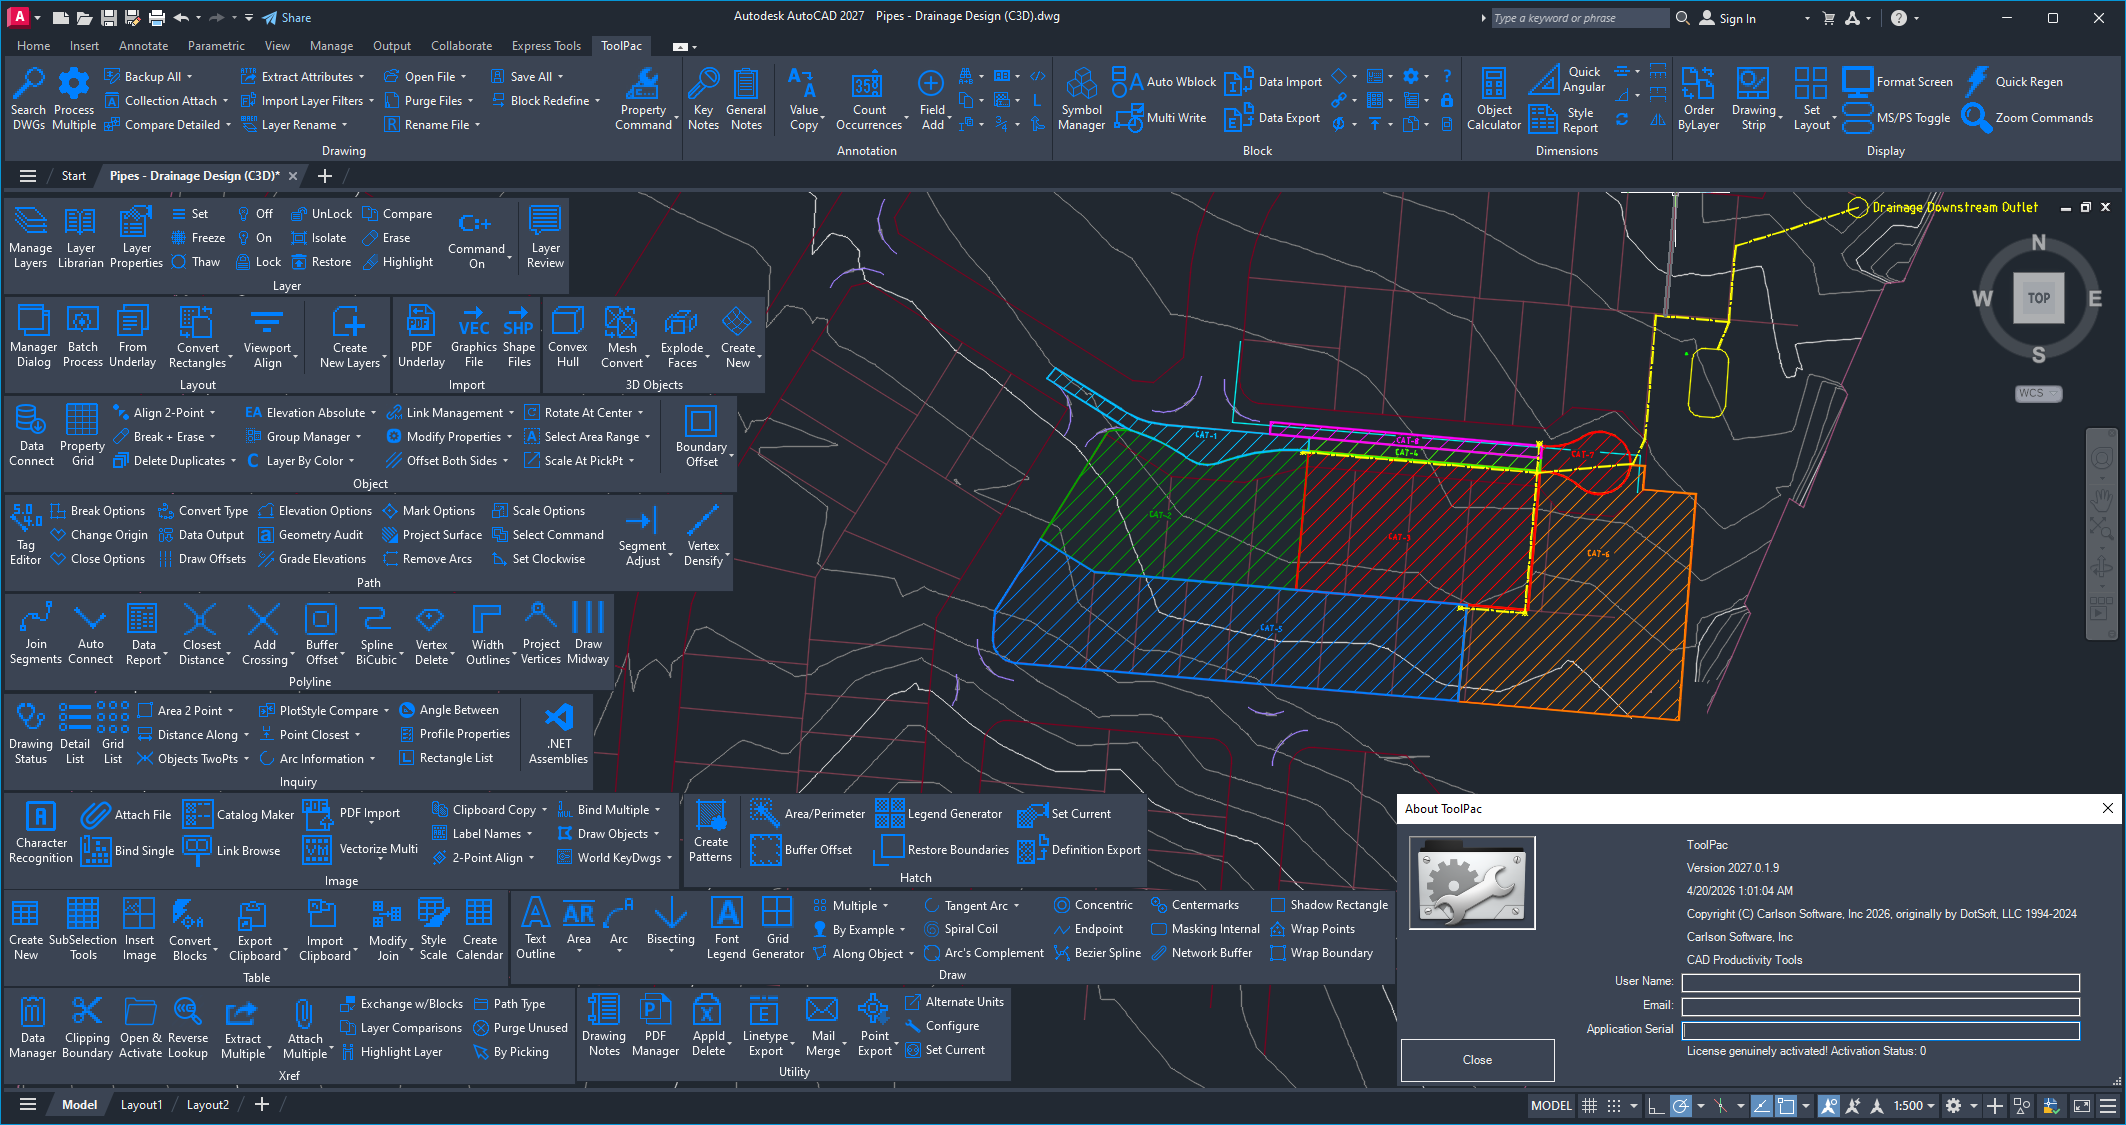Open annotation scale 1:500 dropdown
This screenshot has height=1125, width=2126.
1914,1105
